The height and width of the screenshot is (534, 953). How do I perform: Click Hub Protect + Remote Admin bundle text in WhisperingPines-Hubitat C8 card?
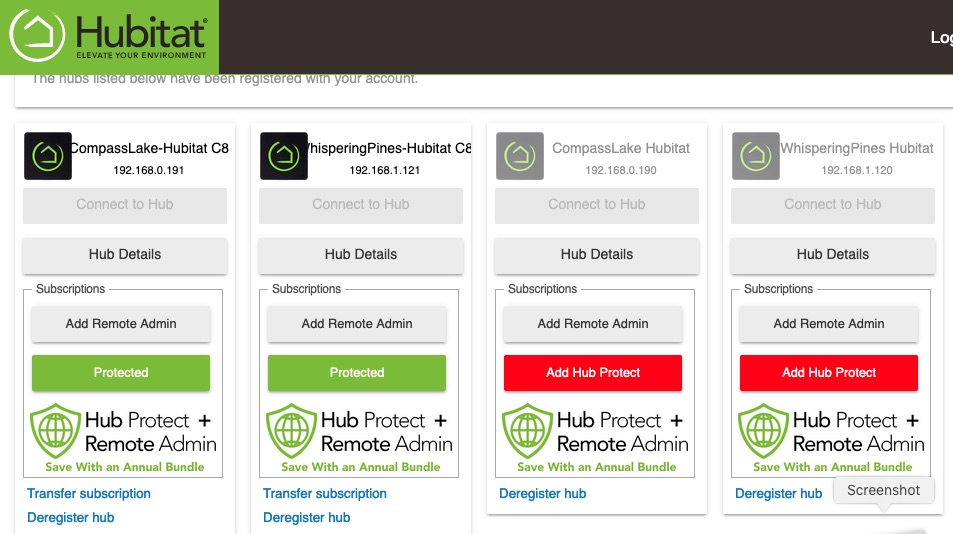tap(387, 432)
